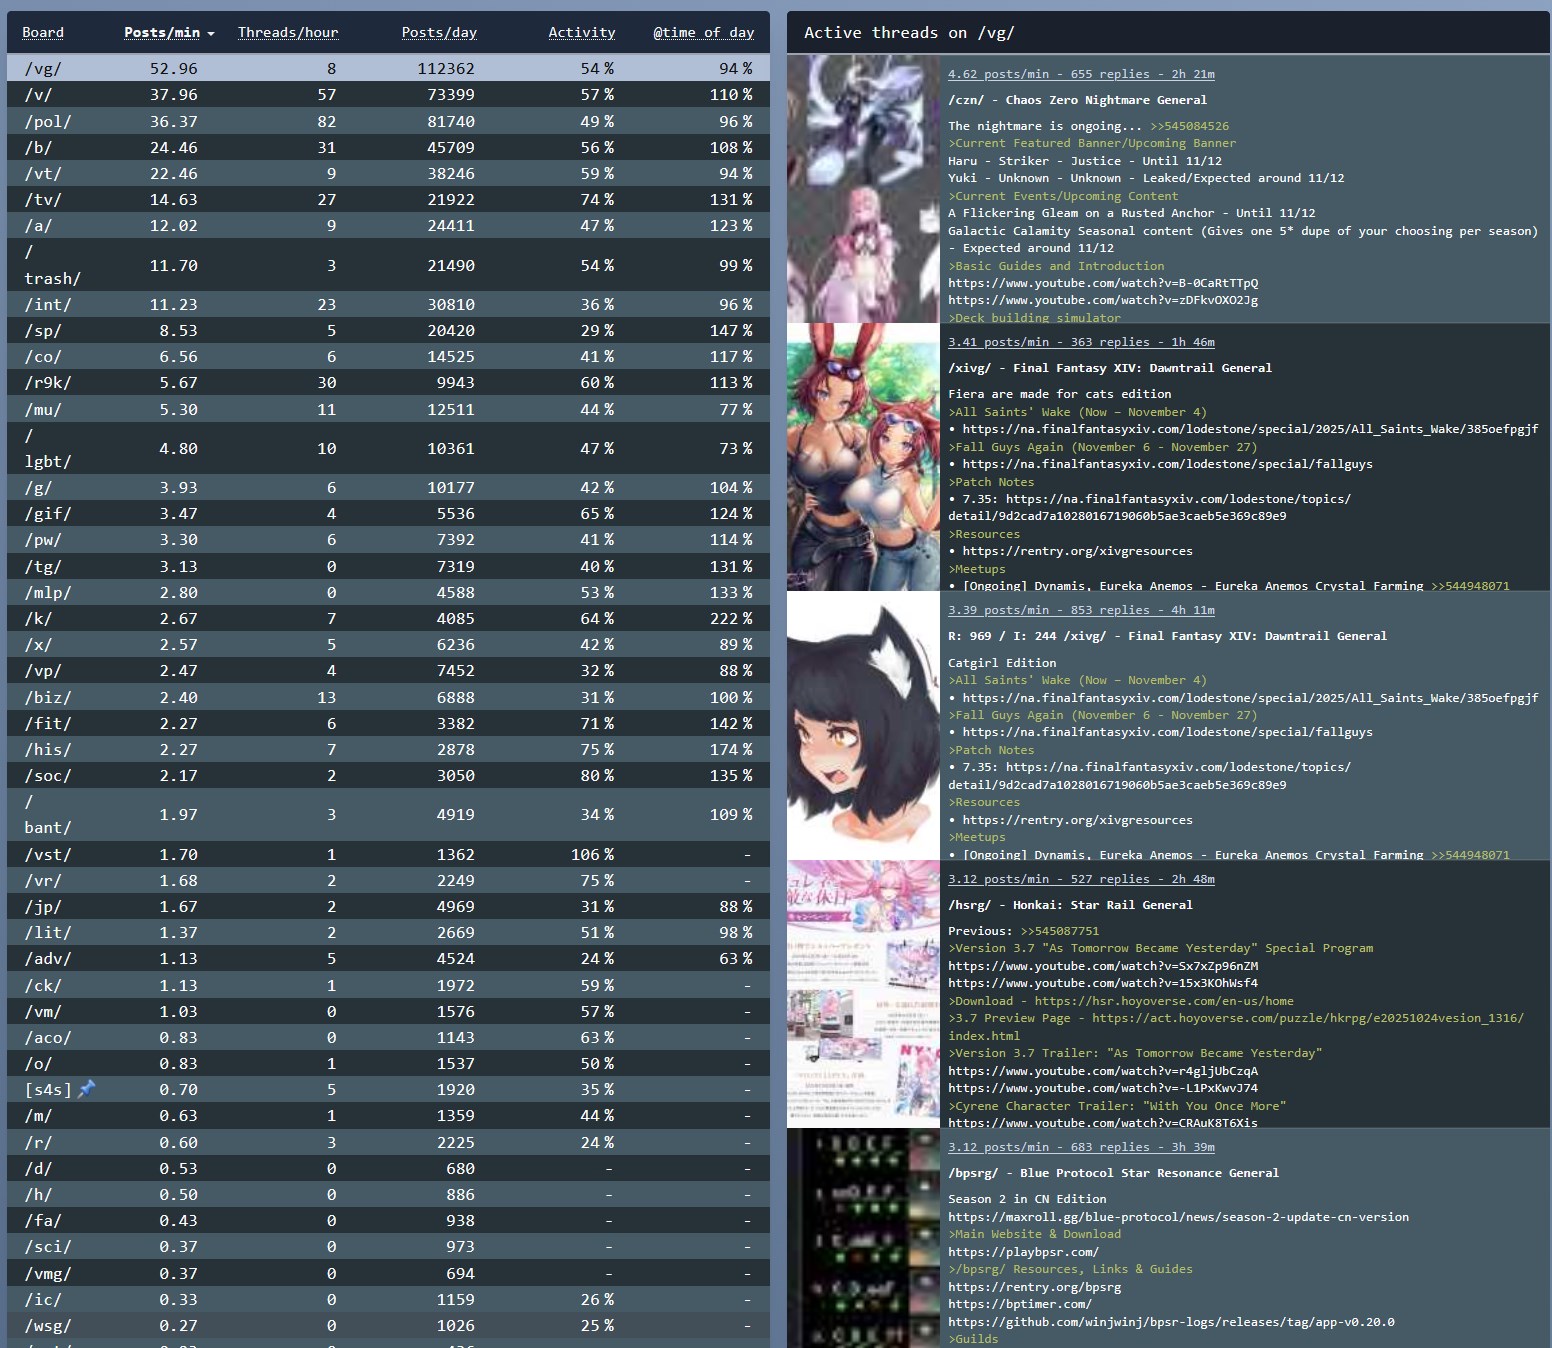
Task: Select the /vt/ board row
Action: 388,173
